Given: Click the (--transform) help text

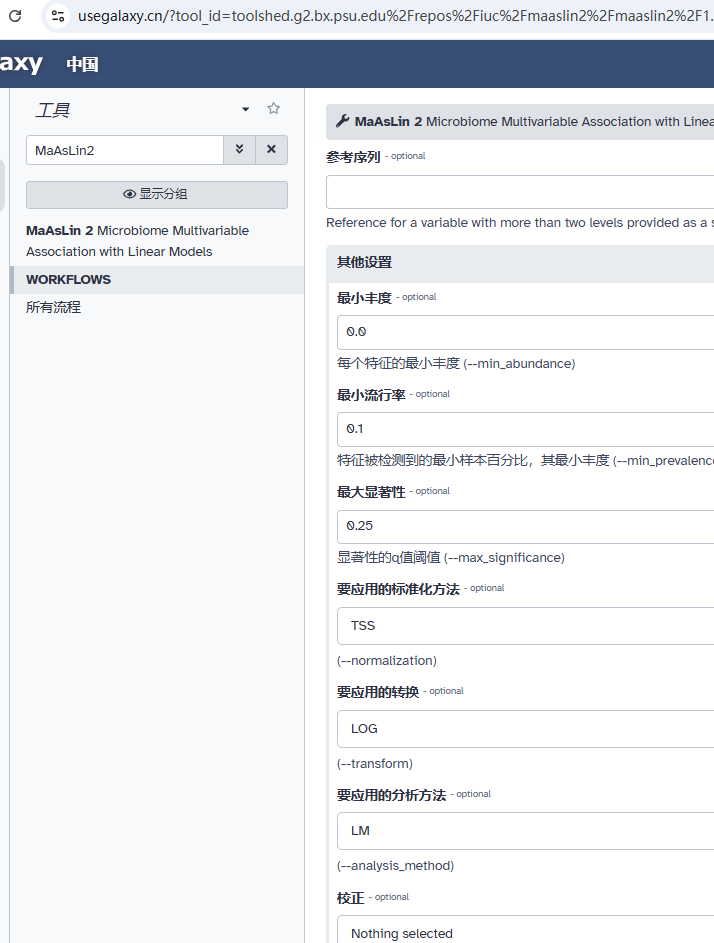Looking at the screenshot, I should [x=375, y=763].
